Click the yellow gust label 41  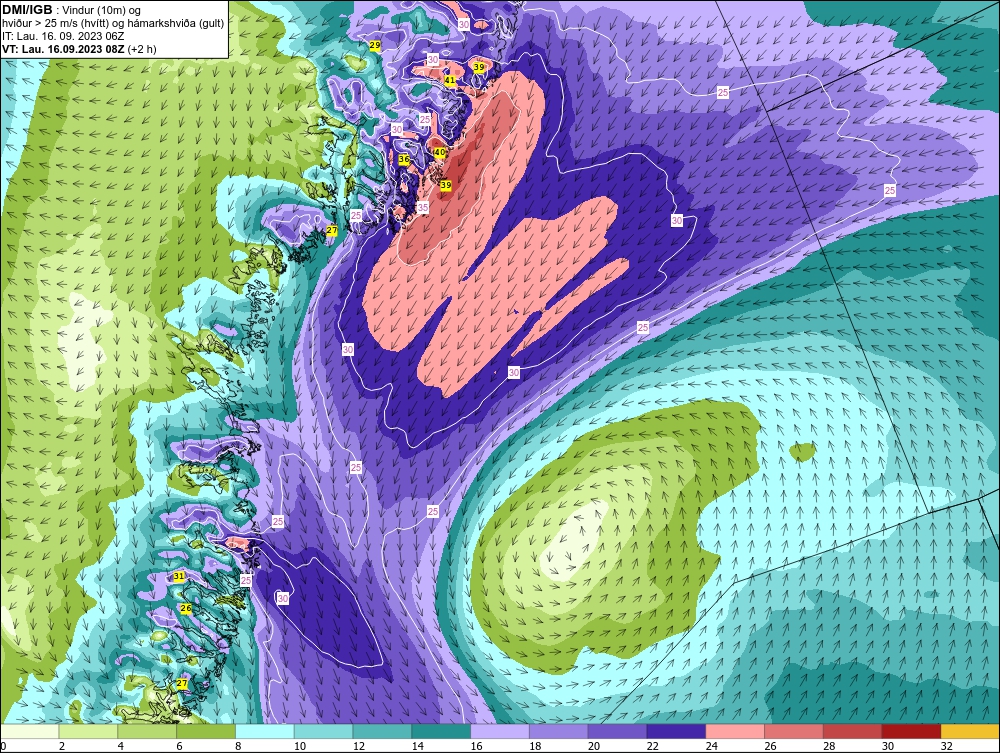click(450, 80)
